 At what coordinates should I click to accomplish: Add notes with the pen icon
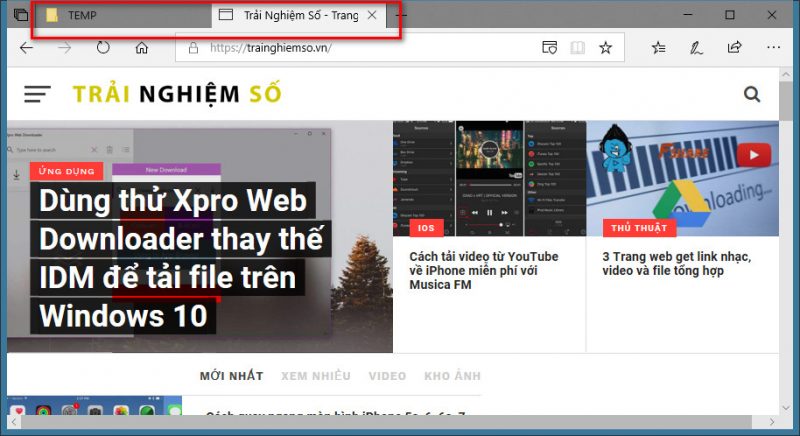[x=696, y=48]
